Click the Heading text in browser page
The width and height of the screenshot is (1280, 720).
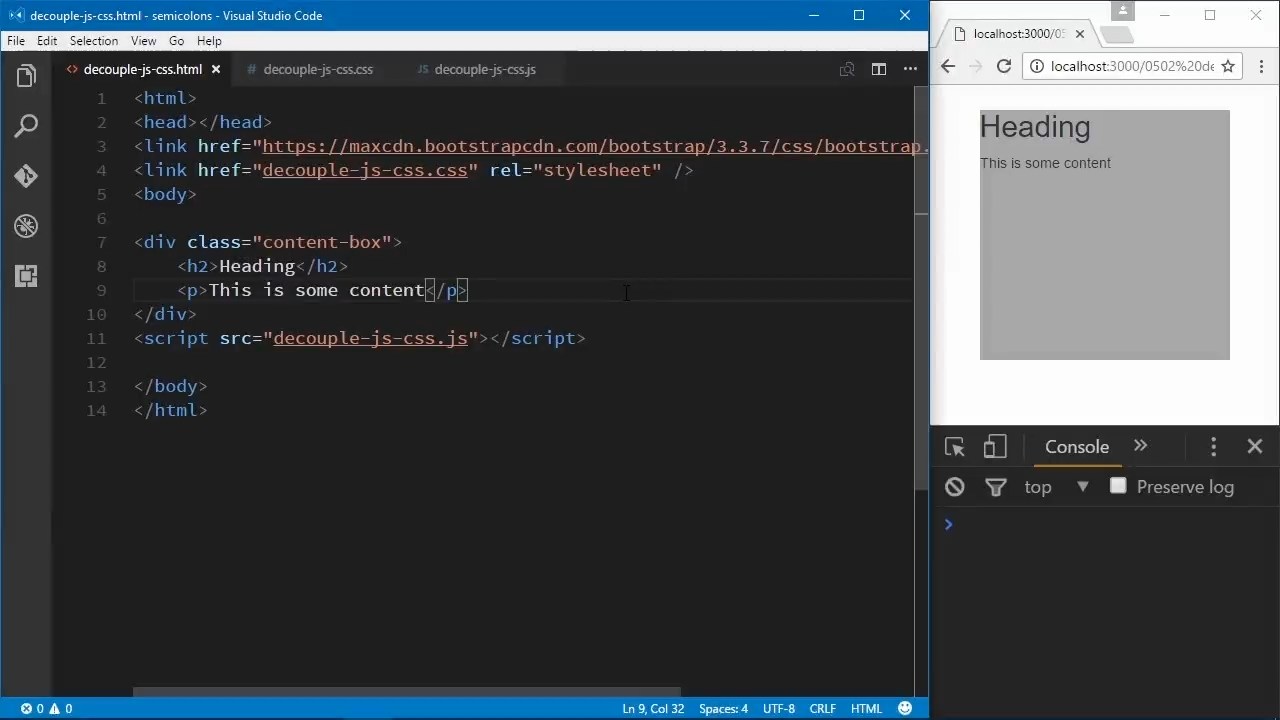[x=1035, y=127]
